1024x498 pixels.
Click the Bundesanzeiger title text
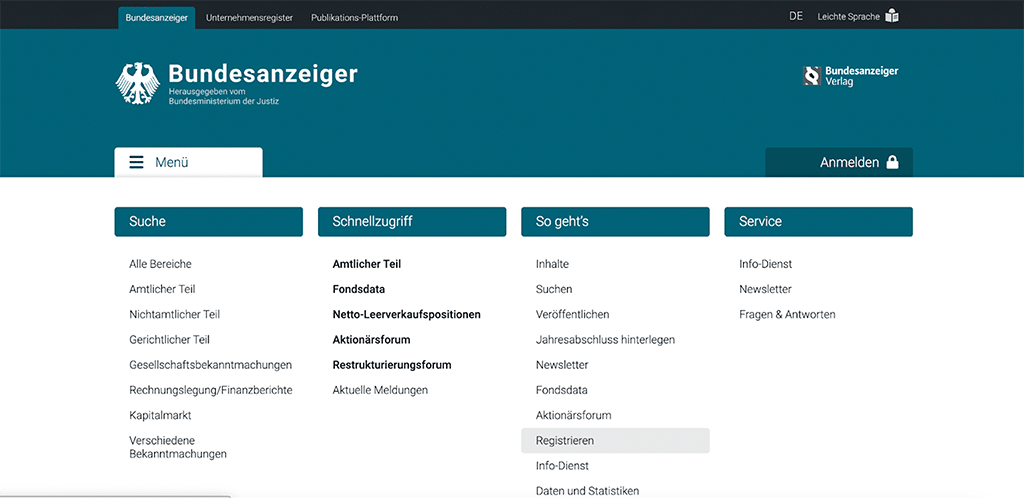tap(263, 74)
